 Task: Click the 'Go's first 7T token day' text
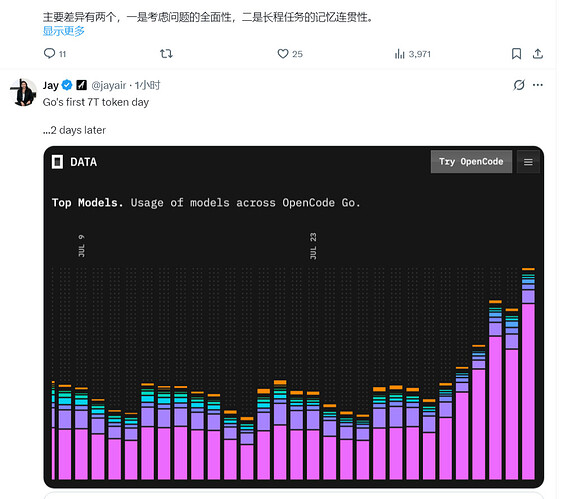click(x=96, y=102)
